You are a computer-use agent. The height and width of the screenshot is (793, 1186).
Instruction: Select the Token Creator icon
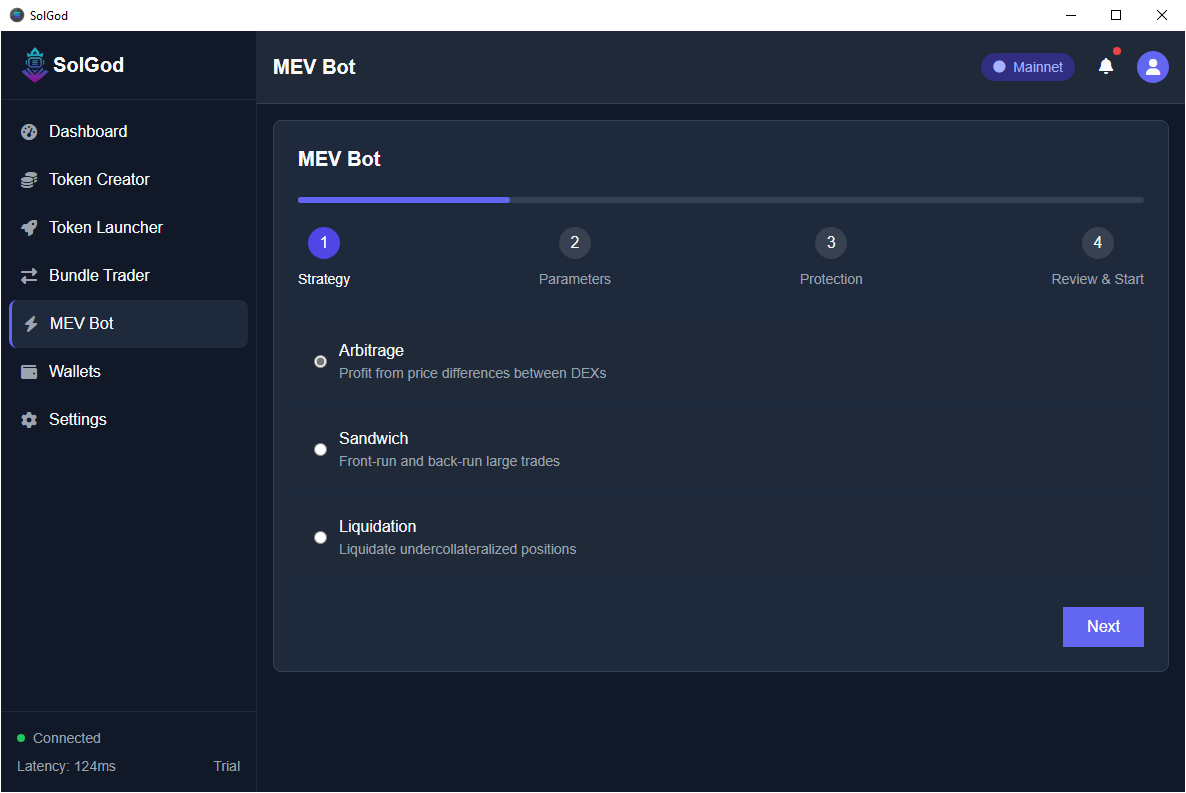point(28,179)
